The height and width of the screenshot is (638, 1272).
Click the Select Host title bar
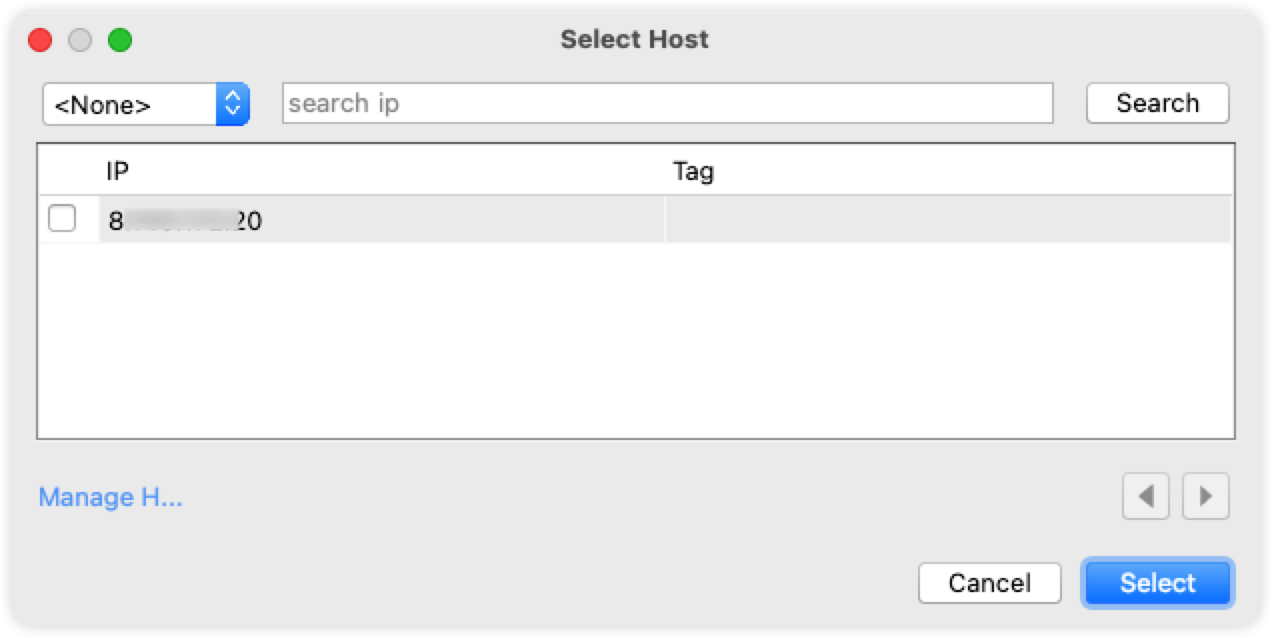635,40
